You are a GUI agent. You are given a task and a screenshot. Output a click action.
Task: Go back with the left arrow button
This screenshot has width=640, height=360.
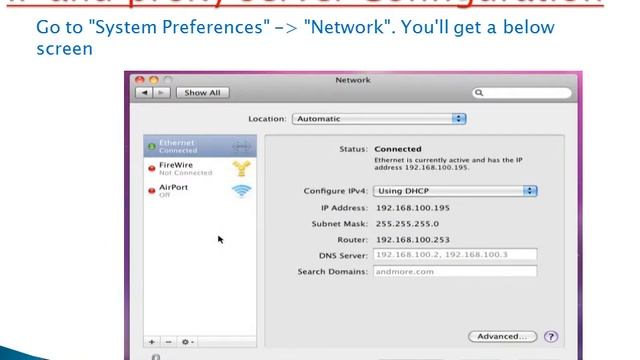144,93
